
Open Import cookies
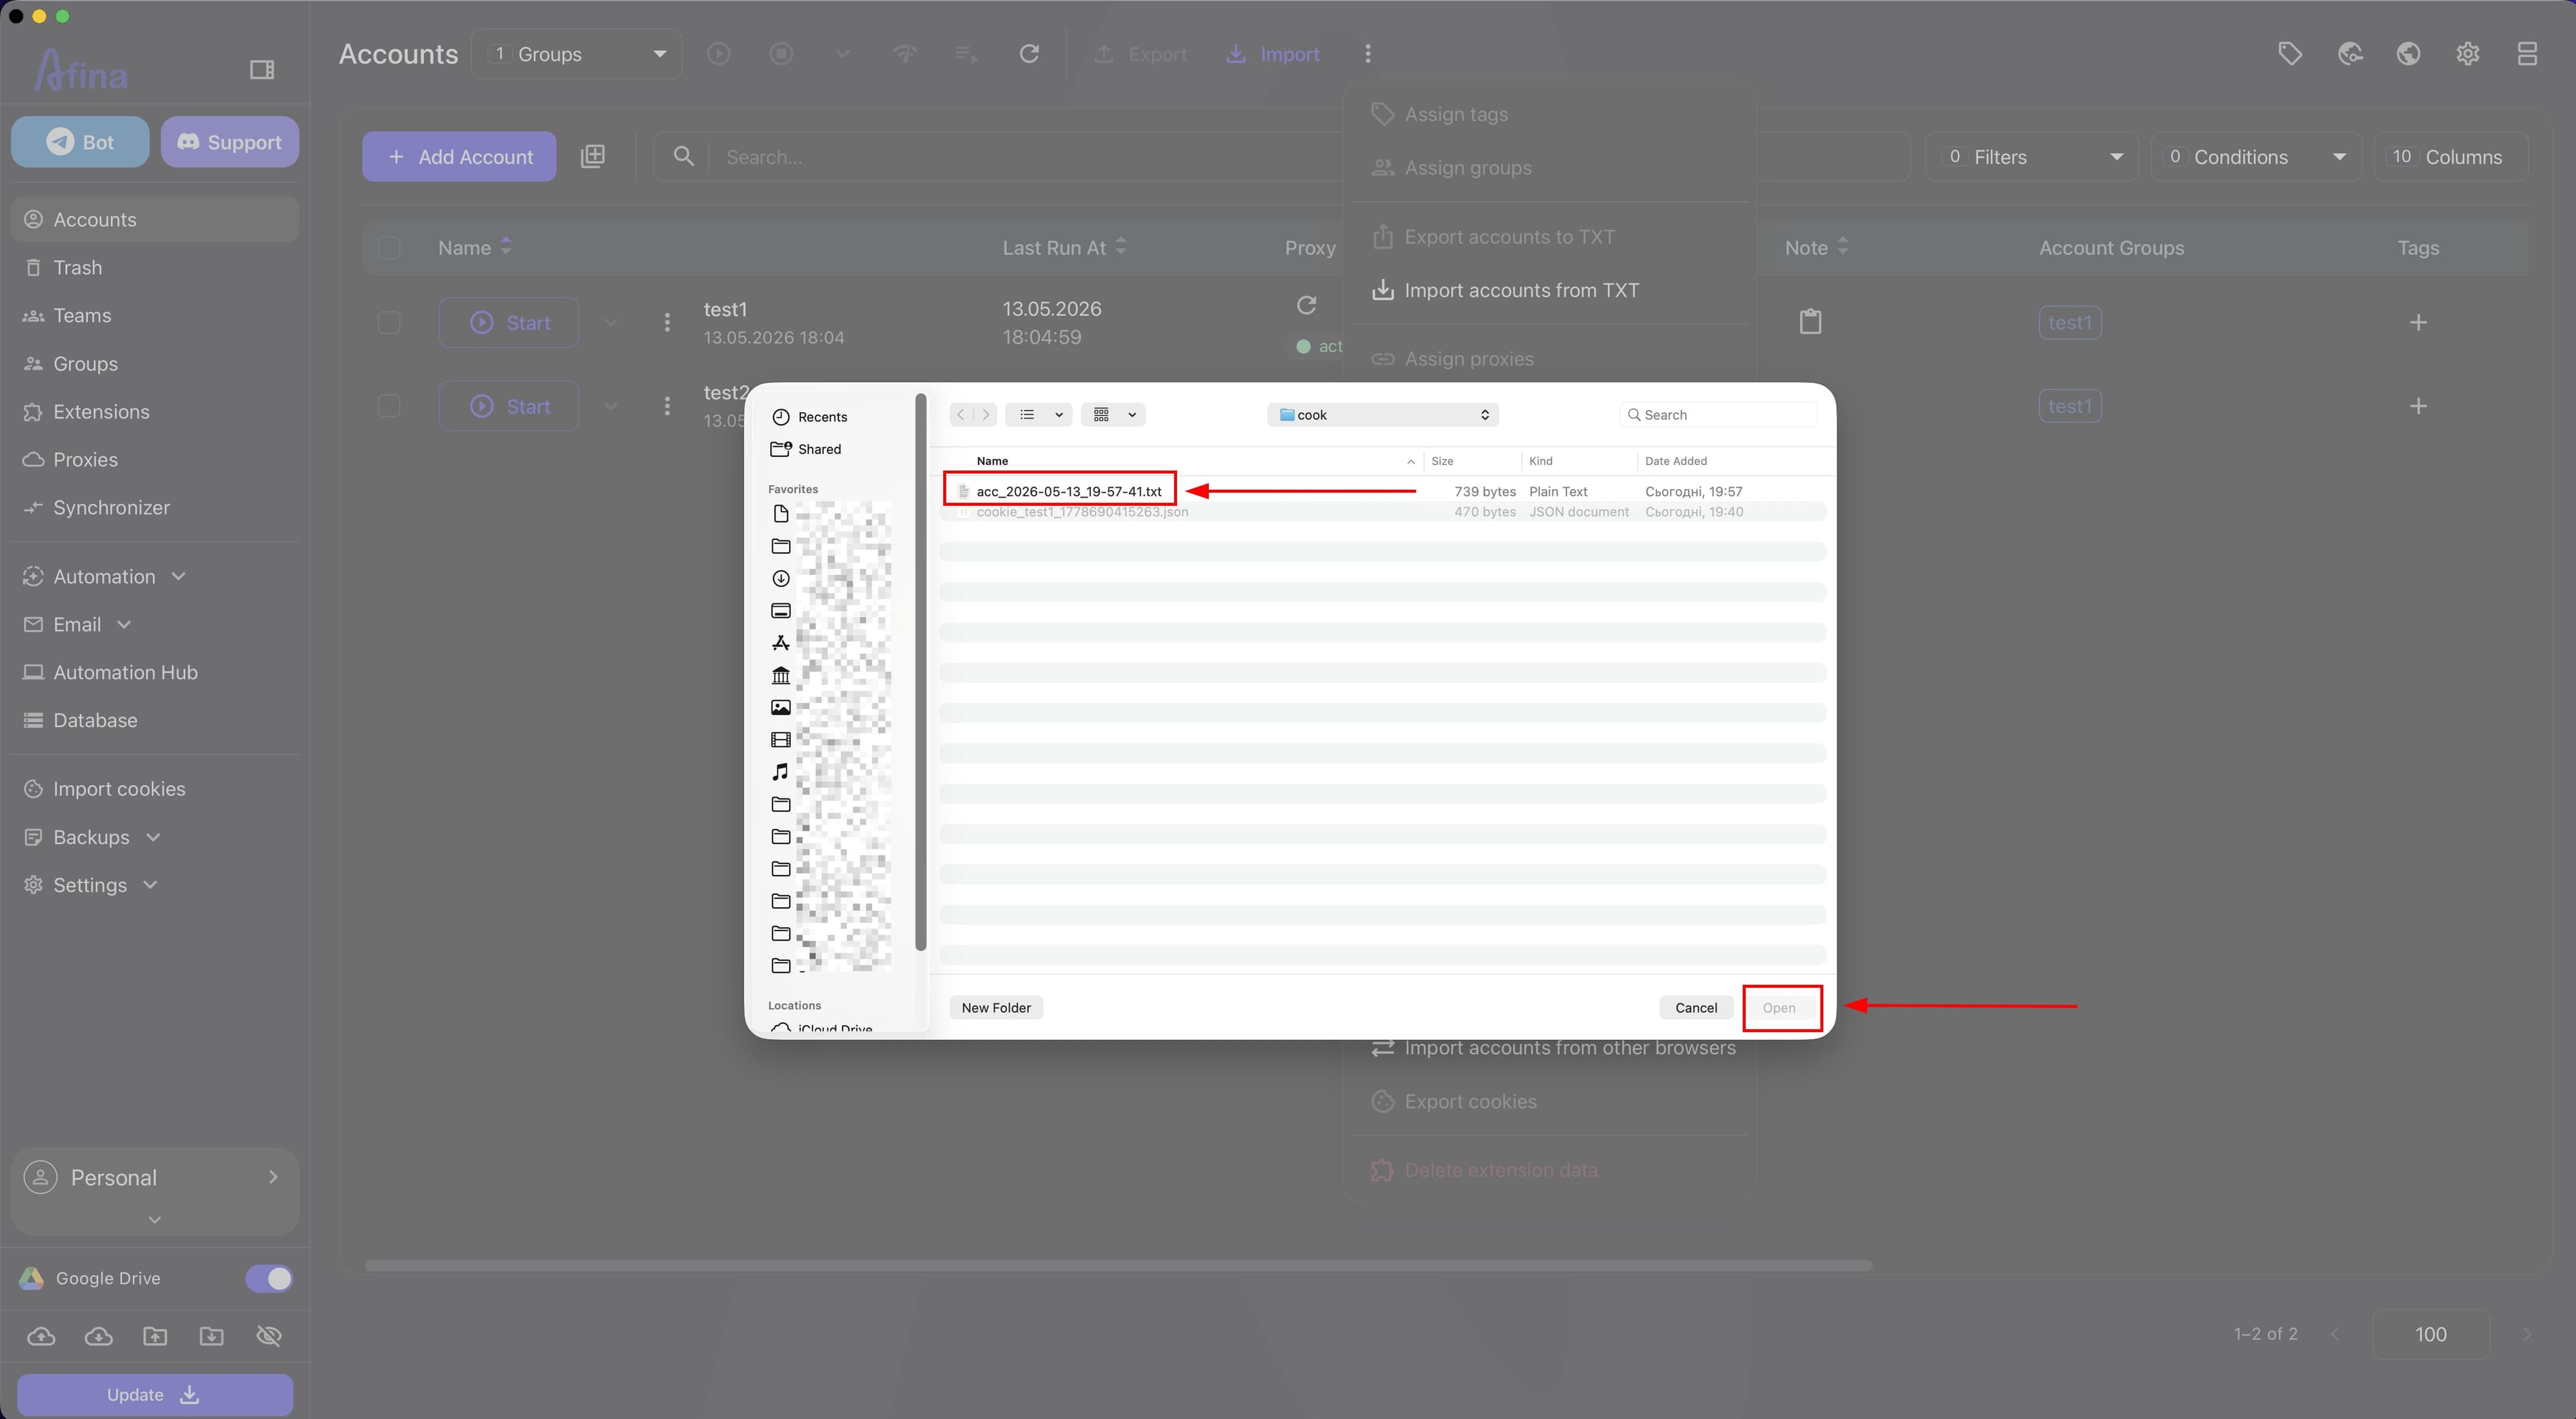155,788
